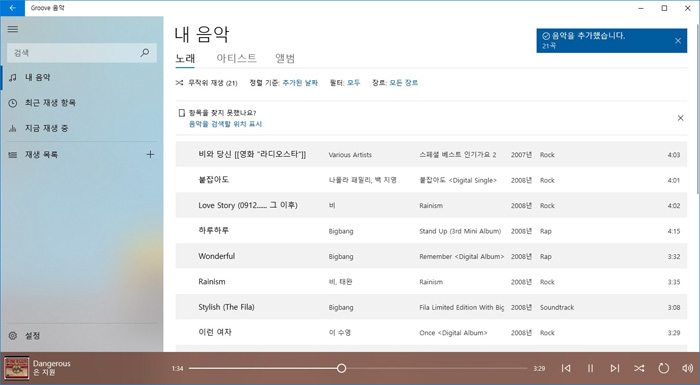
Task: Switch to the 앨범 tab
Action: click(x=285, y=58)
